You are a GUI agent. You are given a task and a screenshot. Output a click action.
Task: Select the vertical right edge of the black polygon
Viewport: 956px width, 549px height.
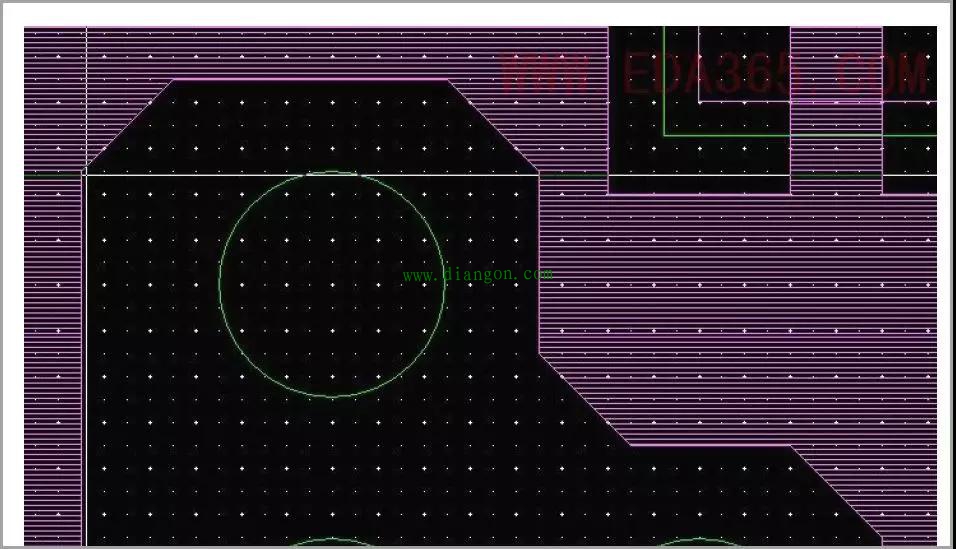pyautogui.click(x=539, y=262)
